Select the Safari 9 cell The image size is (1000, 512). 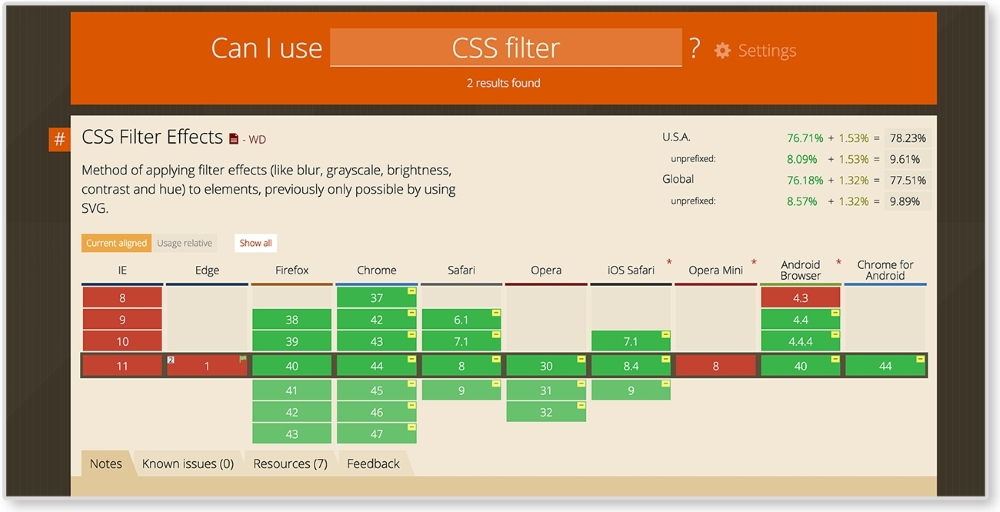point(461,390)
